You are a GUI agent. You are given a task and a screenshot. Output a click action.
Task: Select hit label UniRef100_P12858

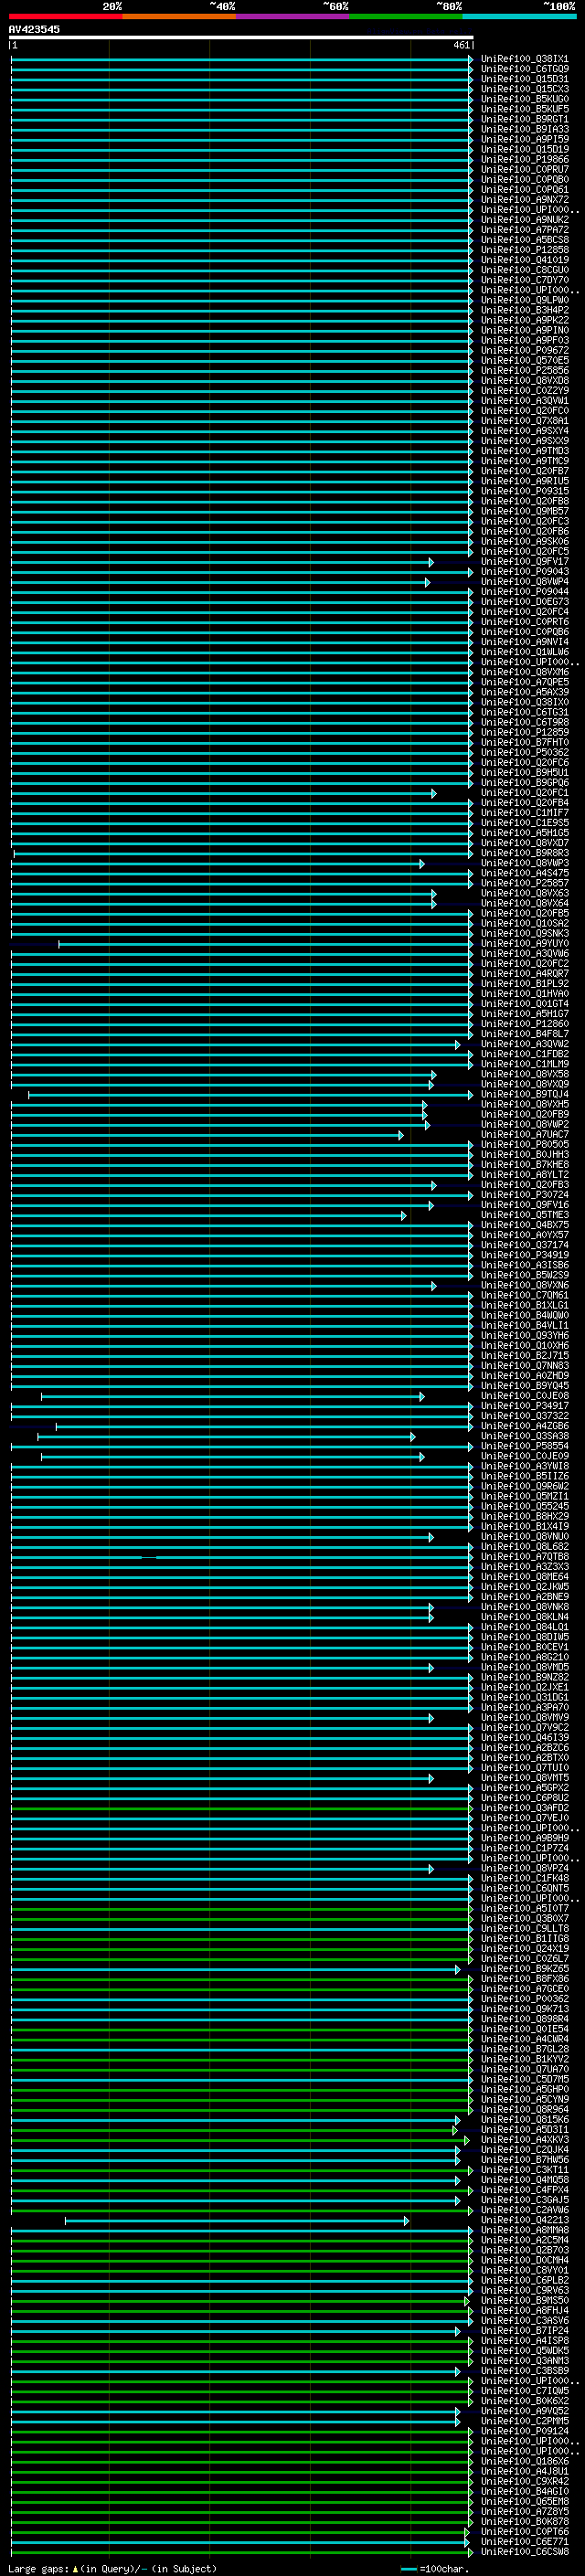[524, 250]
